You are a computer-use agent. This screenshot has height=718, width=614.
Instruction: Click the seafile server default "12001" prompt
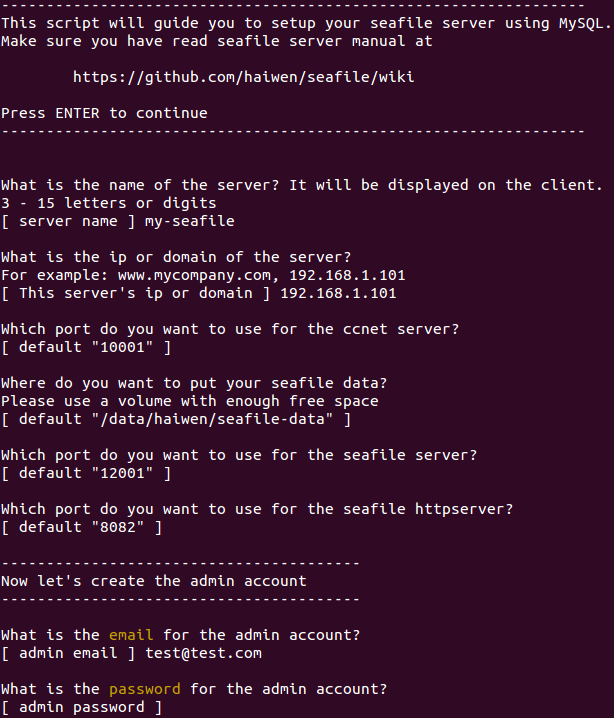(x=86, y=473)
